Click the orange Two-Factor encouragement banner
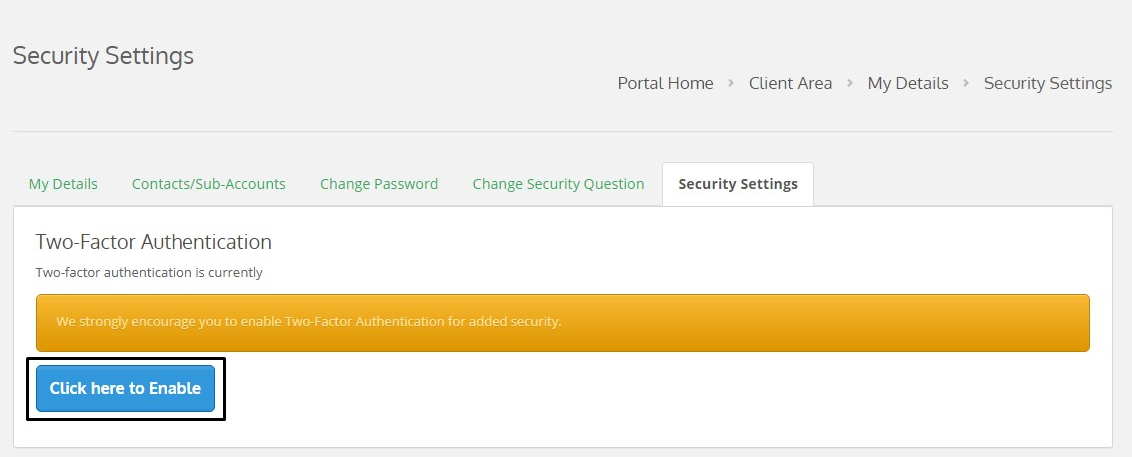 coord(562,322)
